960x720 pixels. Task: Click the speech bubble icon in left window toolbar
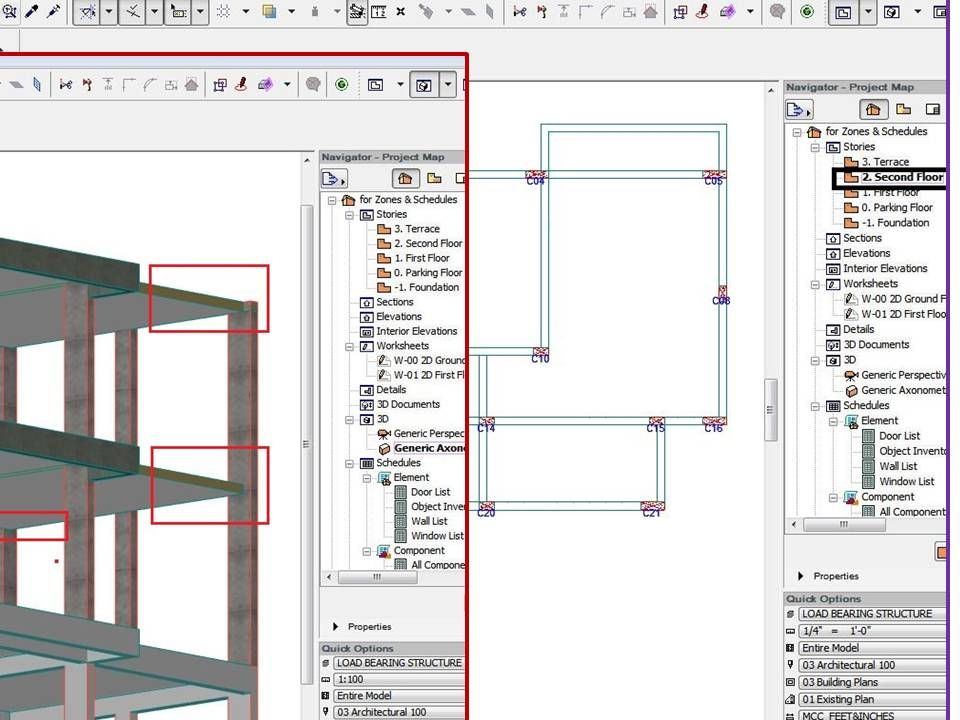[313, 84]
